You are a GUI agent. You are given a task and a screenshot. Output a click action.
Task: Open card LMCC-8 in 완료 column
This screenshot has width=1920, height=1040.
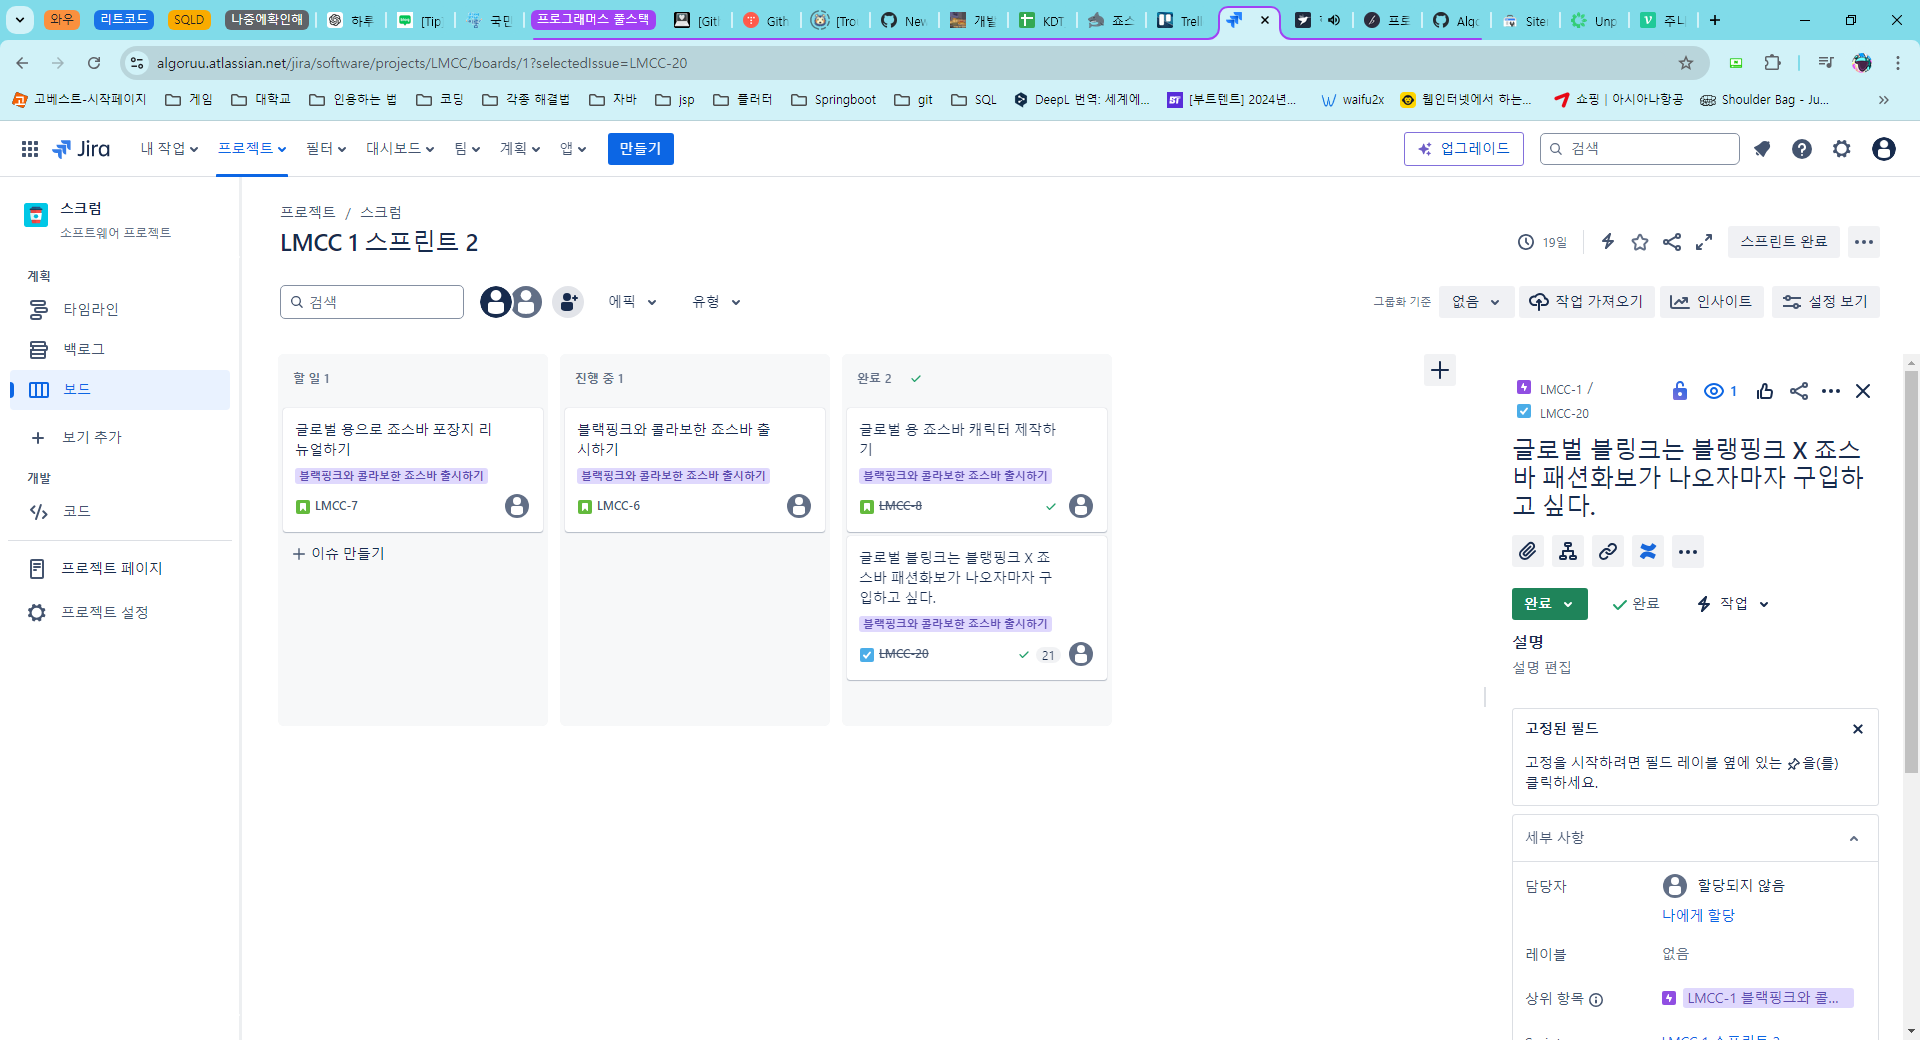pos(977,469)
